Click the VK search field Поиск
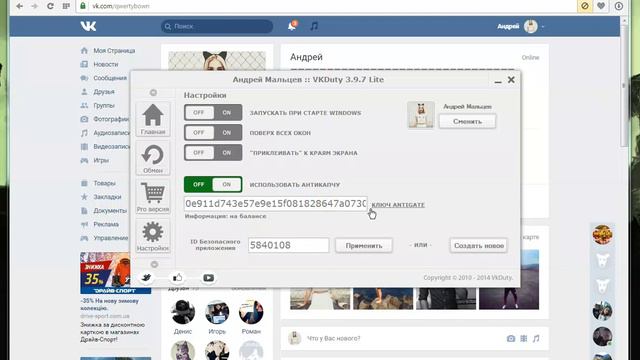The image size is (640, 360). [217, 26]
